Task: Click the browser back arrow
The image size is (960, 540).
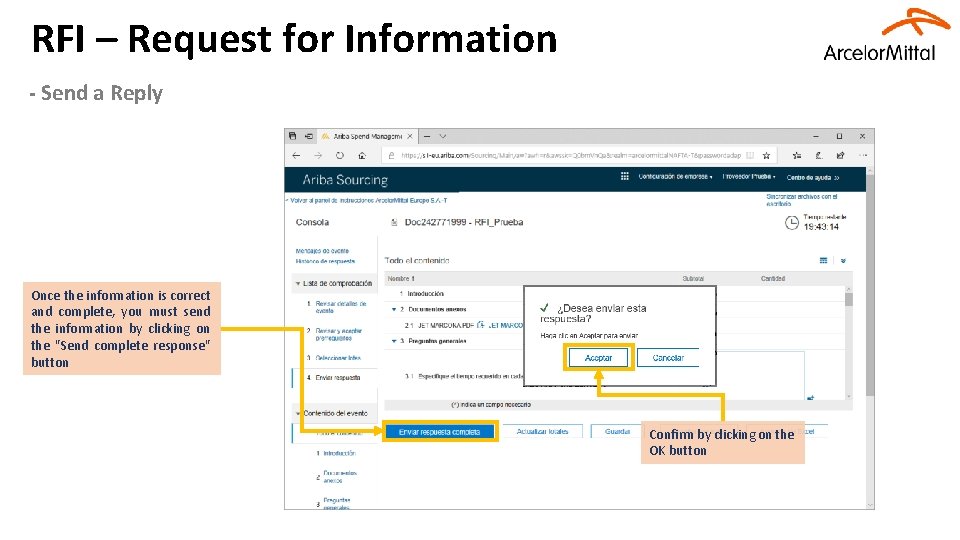Action: pyautogui.click(x=296, y=156)
